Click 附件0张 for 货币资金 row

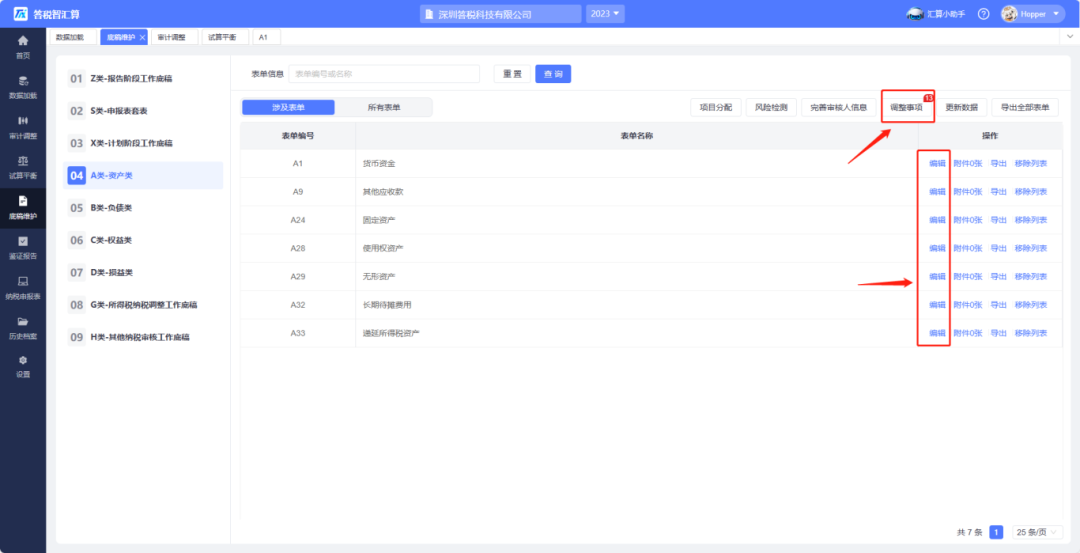tap(968, 164)
